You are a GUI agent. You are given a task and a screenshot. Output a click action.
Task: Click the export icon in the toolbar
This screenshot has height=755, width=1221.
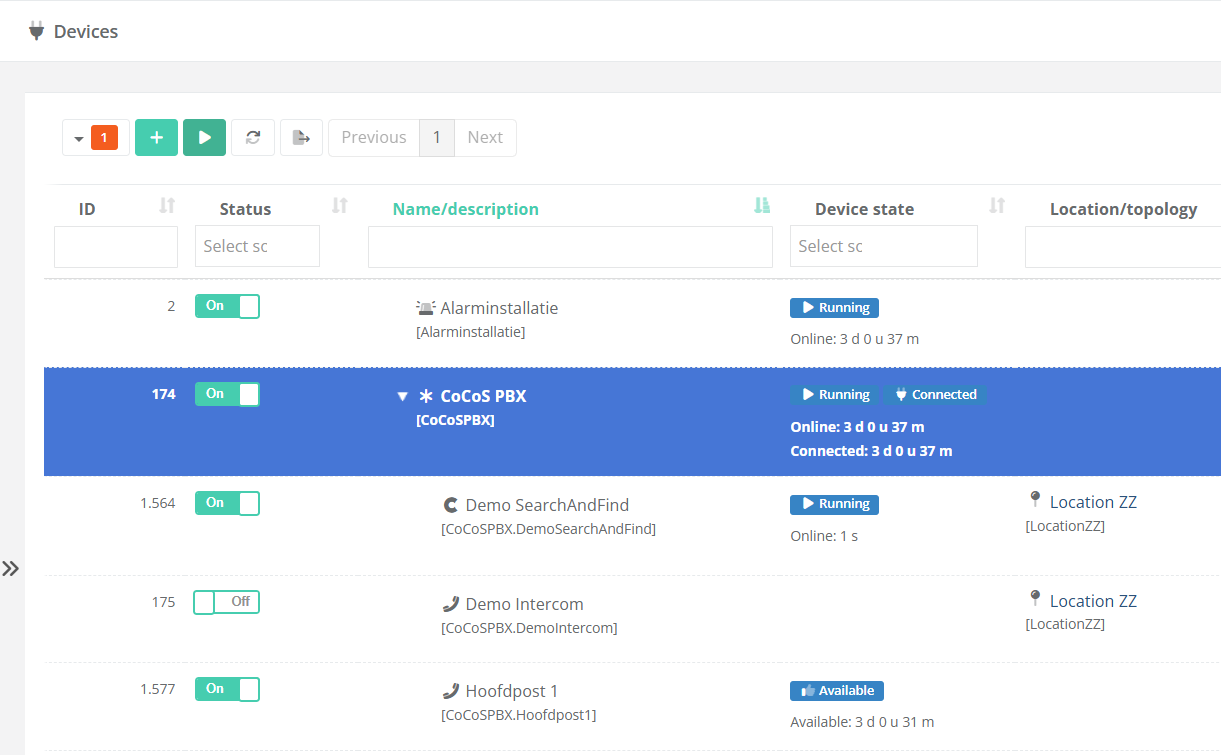coord(301,137)
